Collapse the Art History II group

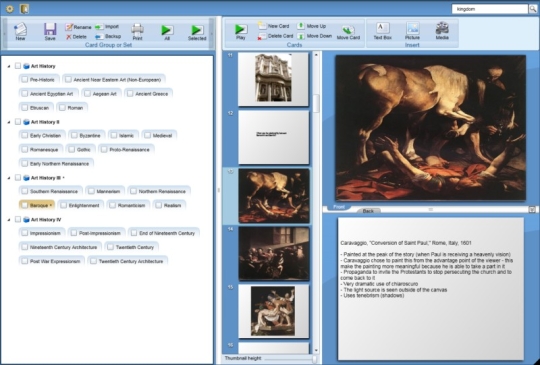pyautogui.click(x=9, y=122)
